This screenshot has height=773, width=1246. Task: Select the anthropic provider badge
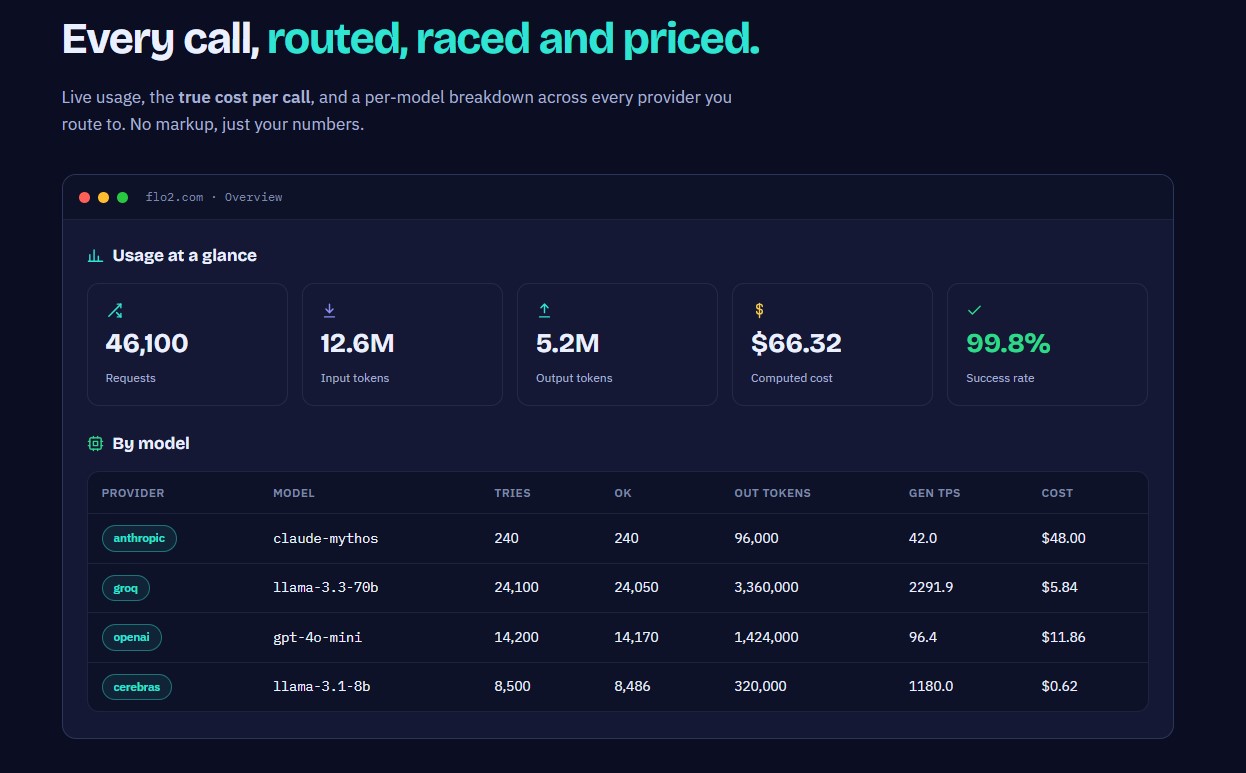139,538
